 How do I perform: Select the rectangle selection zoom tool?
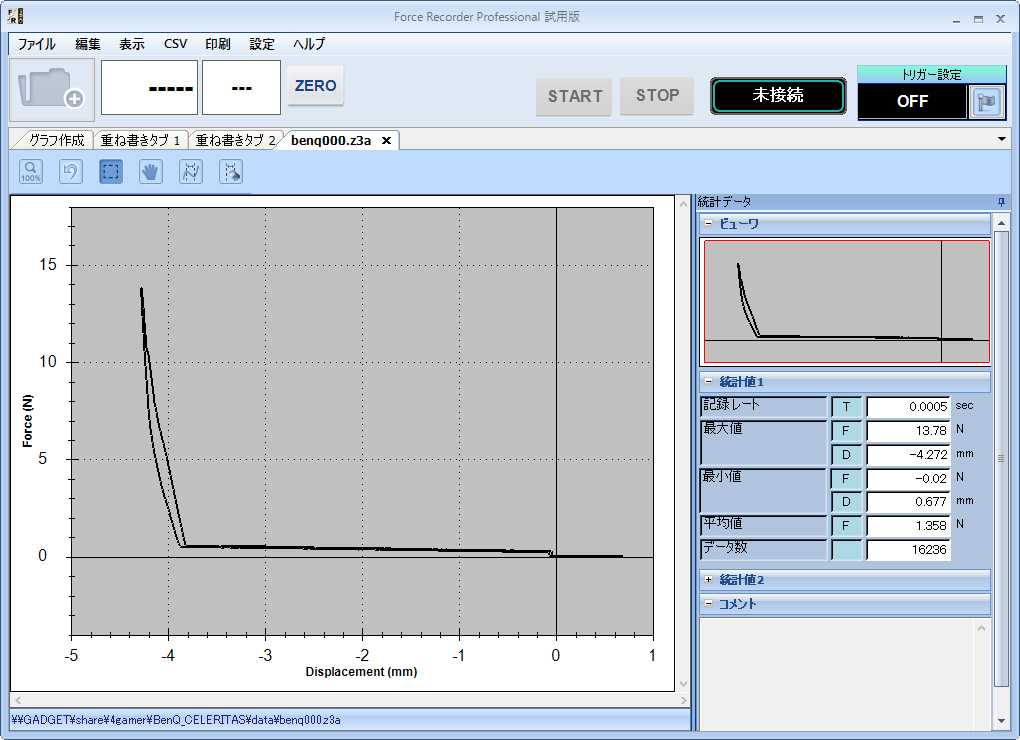point(111,172)
